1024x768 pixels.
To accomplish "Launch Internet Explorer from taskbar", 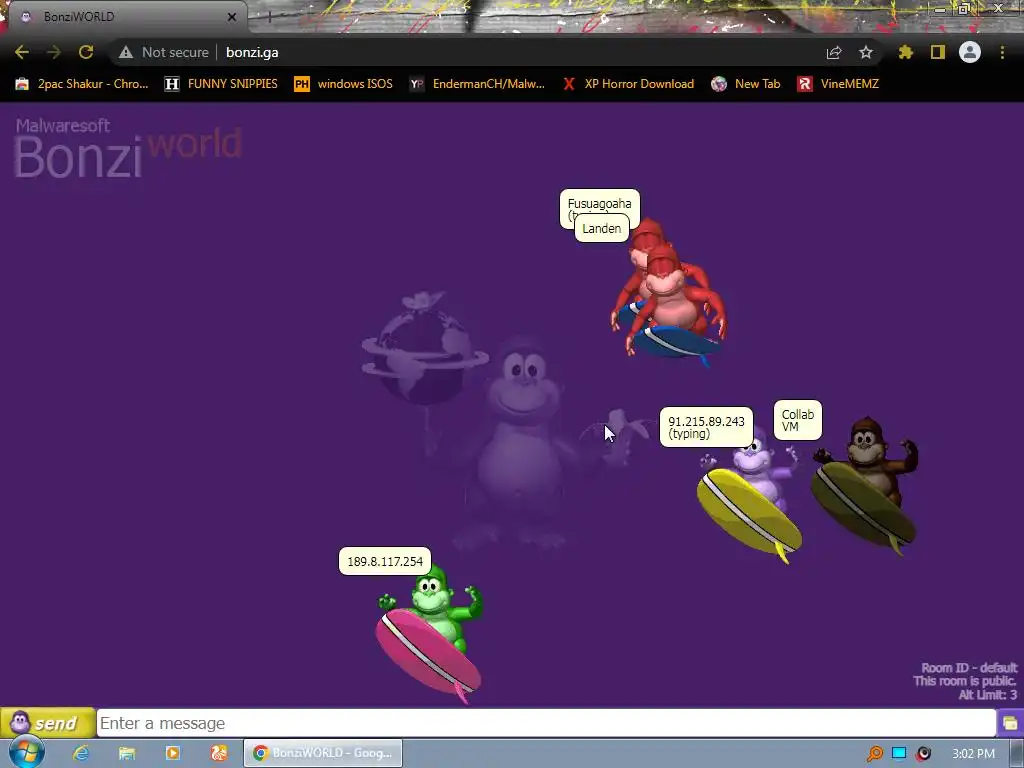I will [81, 753].
